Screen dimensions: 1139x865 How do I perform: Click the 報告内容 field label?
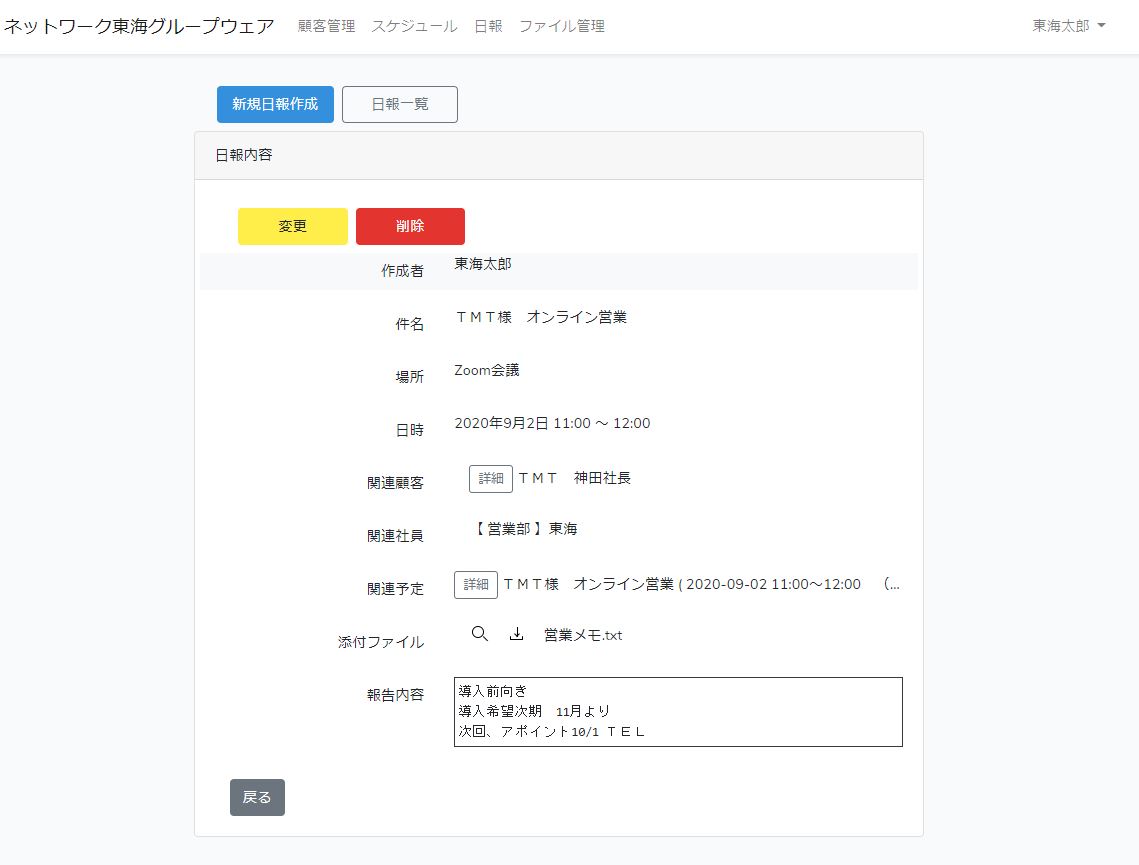point(395,695)
